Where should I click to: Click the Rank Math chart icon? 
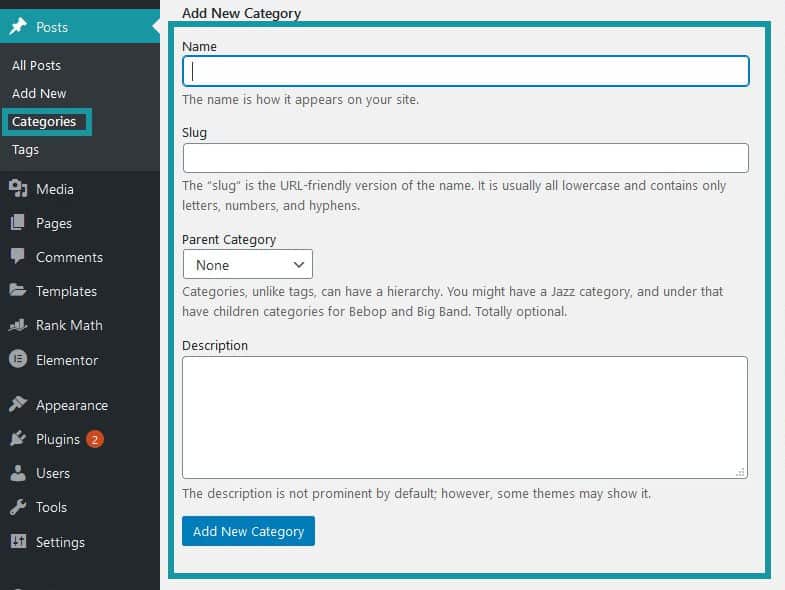(x=17, y=325)
